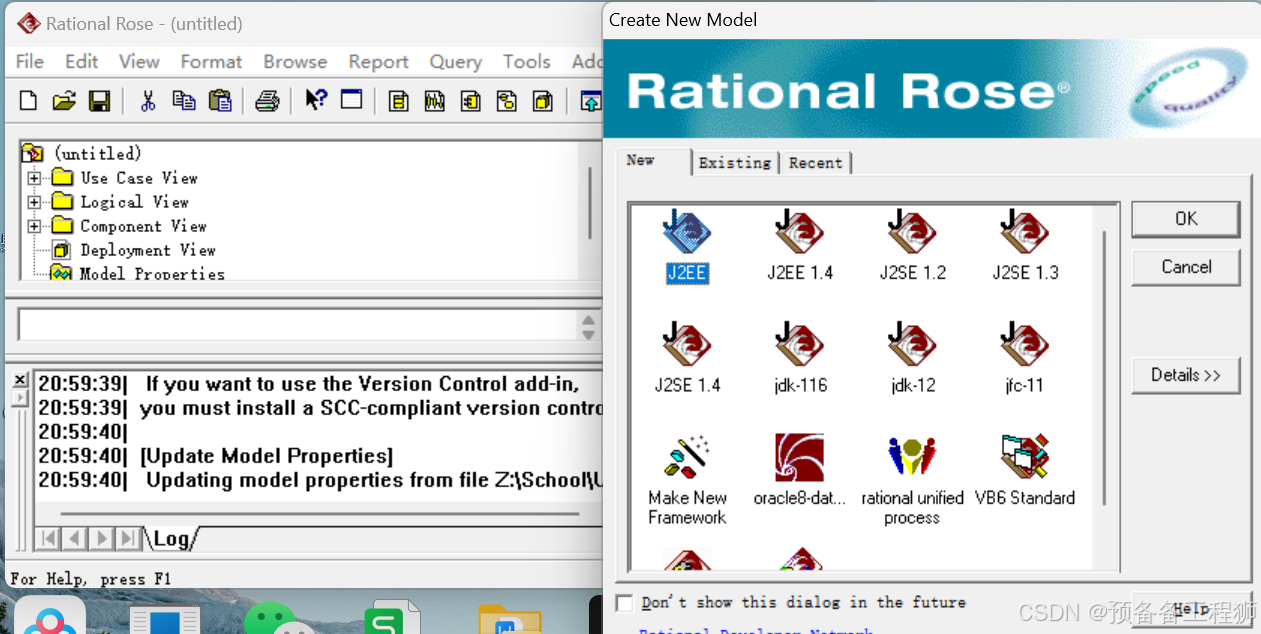The image size is (1261, 634).
Task: Select Model Properties in browser tree
Action: point(152,273)
